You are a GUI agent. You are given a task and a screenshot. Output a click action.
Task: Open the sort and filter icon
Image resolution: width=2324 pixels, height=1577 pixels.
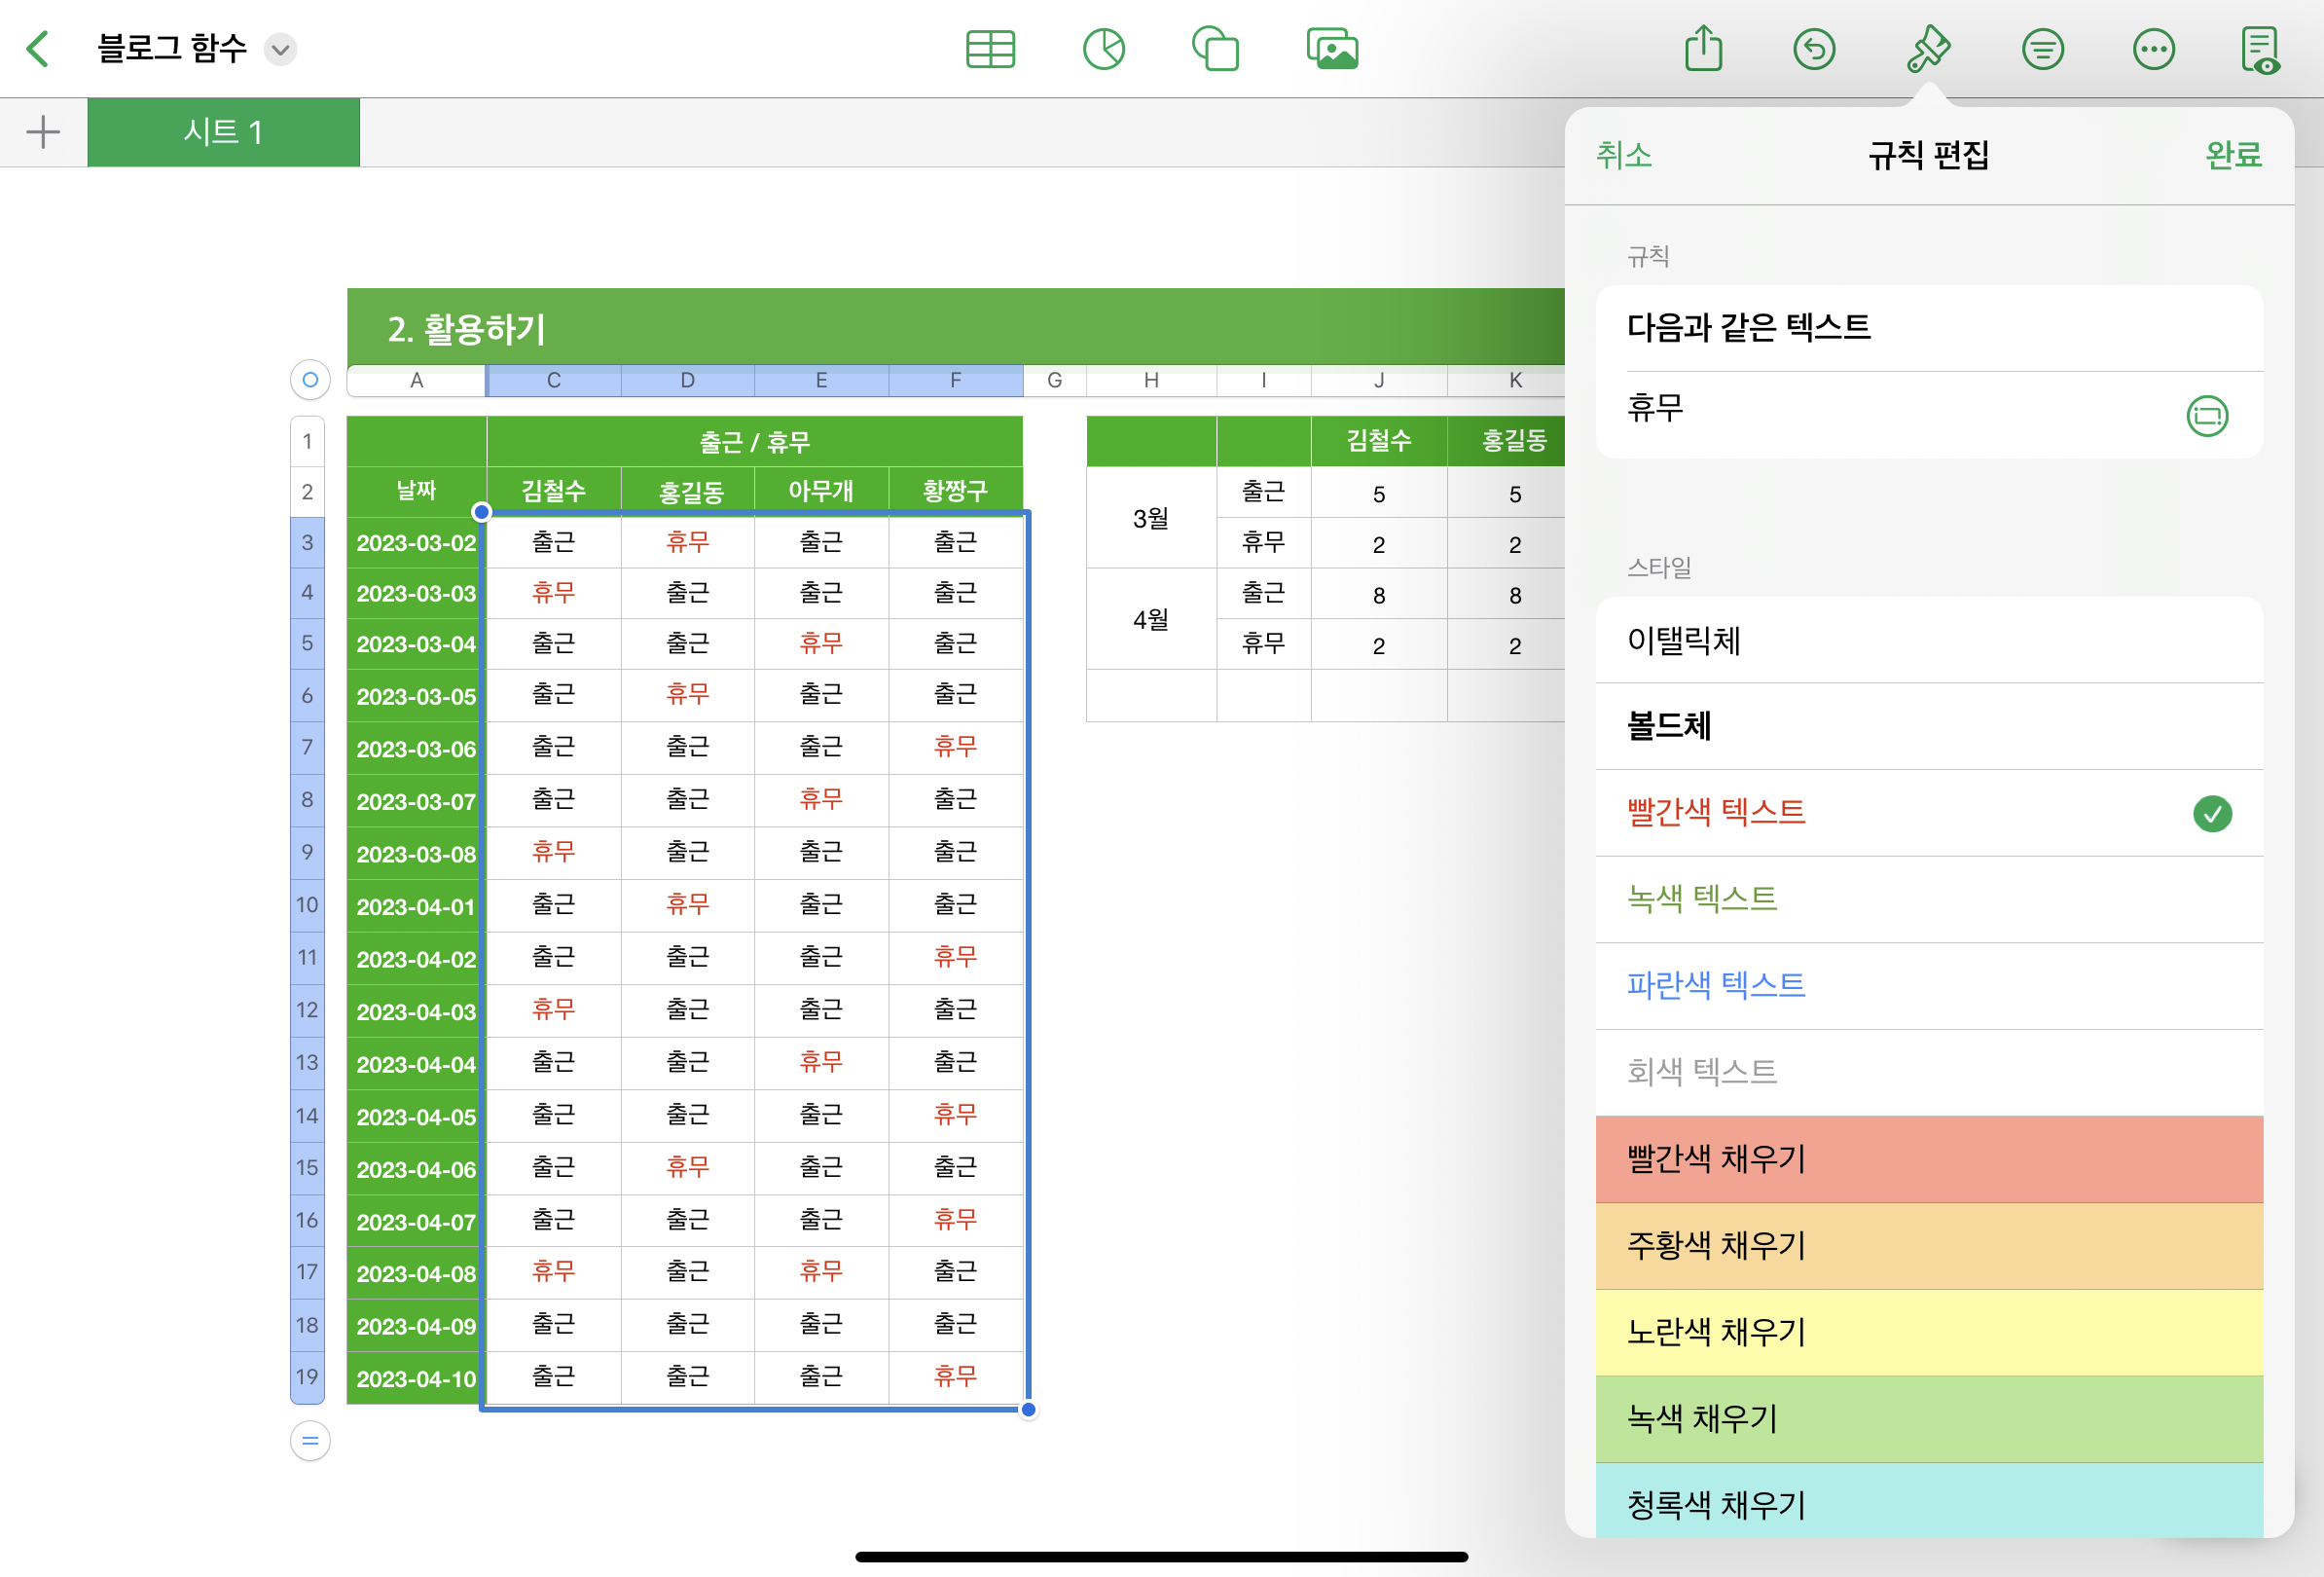coord(2042,49)
